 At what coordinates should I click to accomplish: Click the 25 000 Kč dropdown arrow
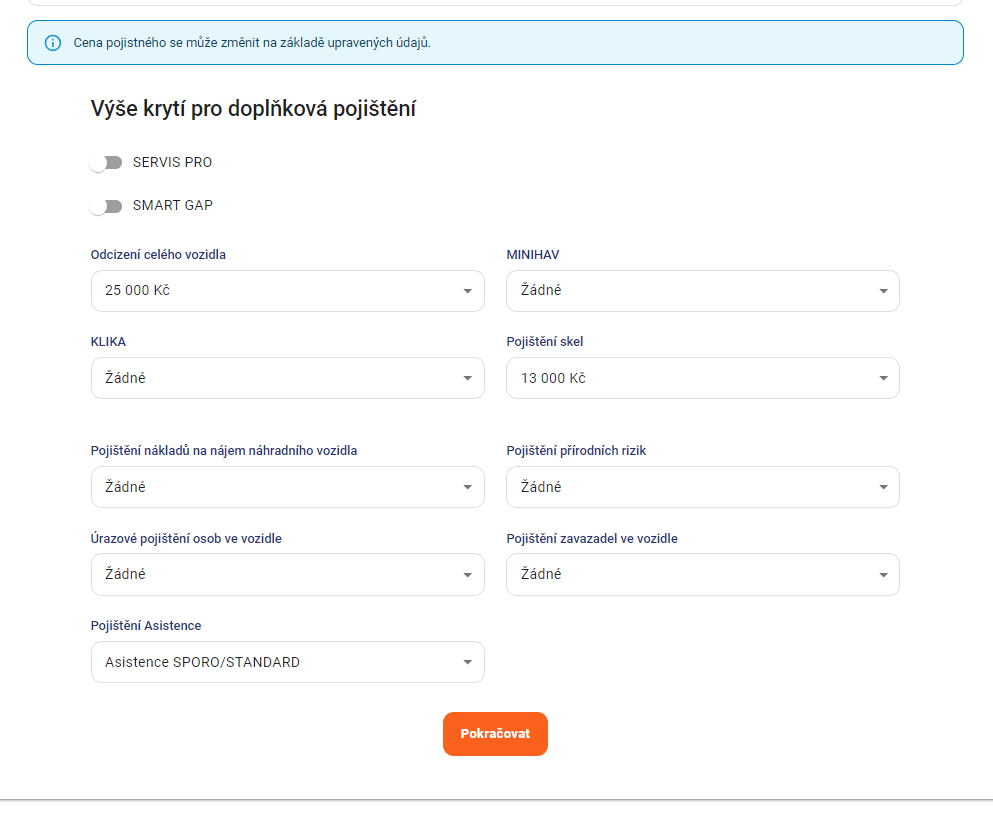pyautogui.click(x=467, y=291)
